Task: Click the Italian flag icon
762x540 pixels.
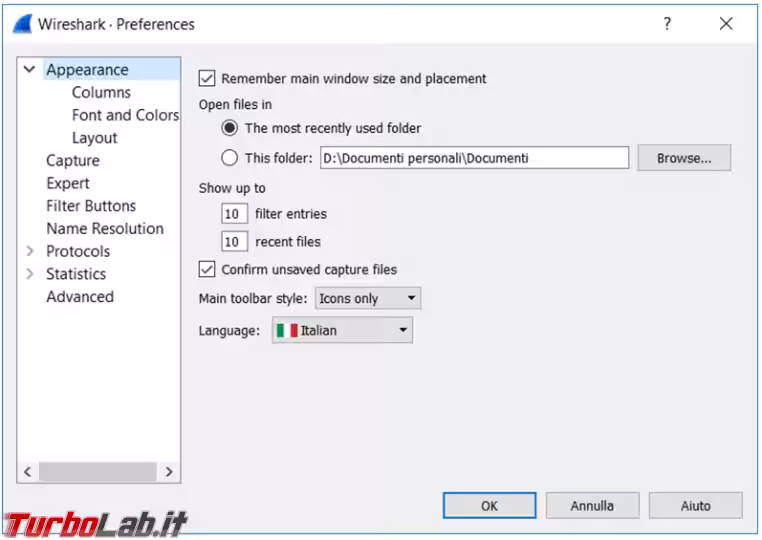Action: (287, 330)
